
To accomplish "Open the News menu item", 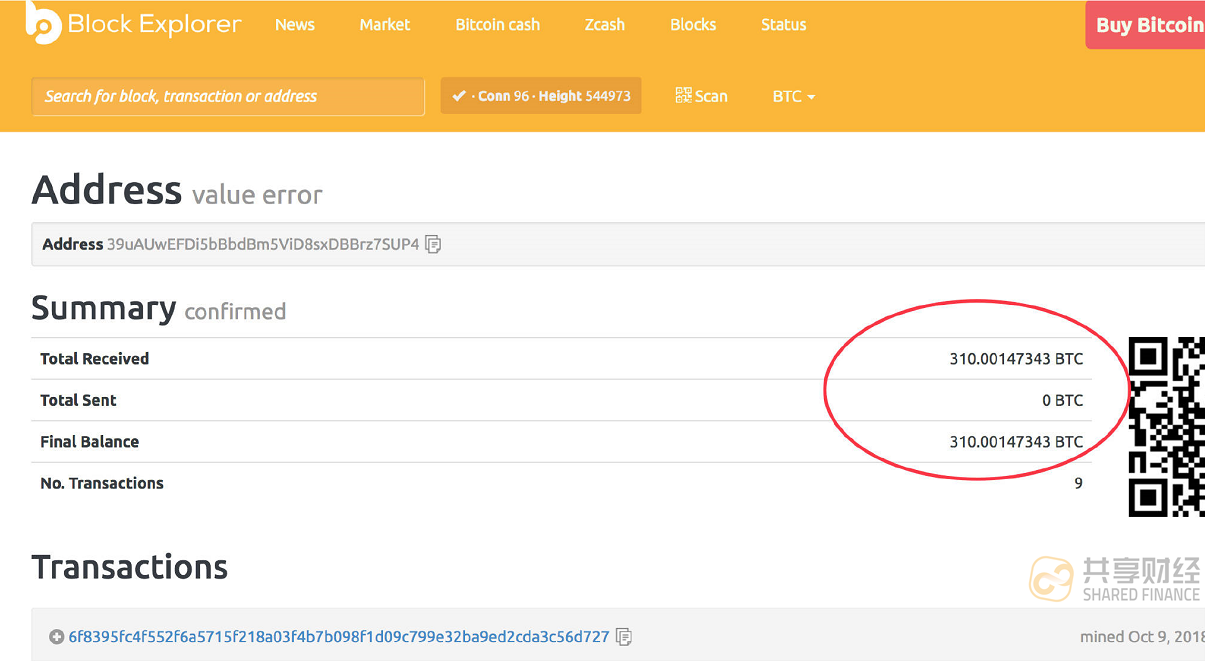I will (x=295, y=25).
